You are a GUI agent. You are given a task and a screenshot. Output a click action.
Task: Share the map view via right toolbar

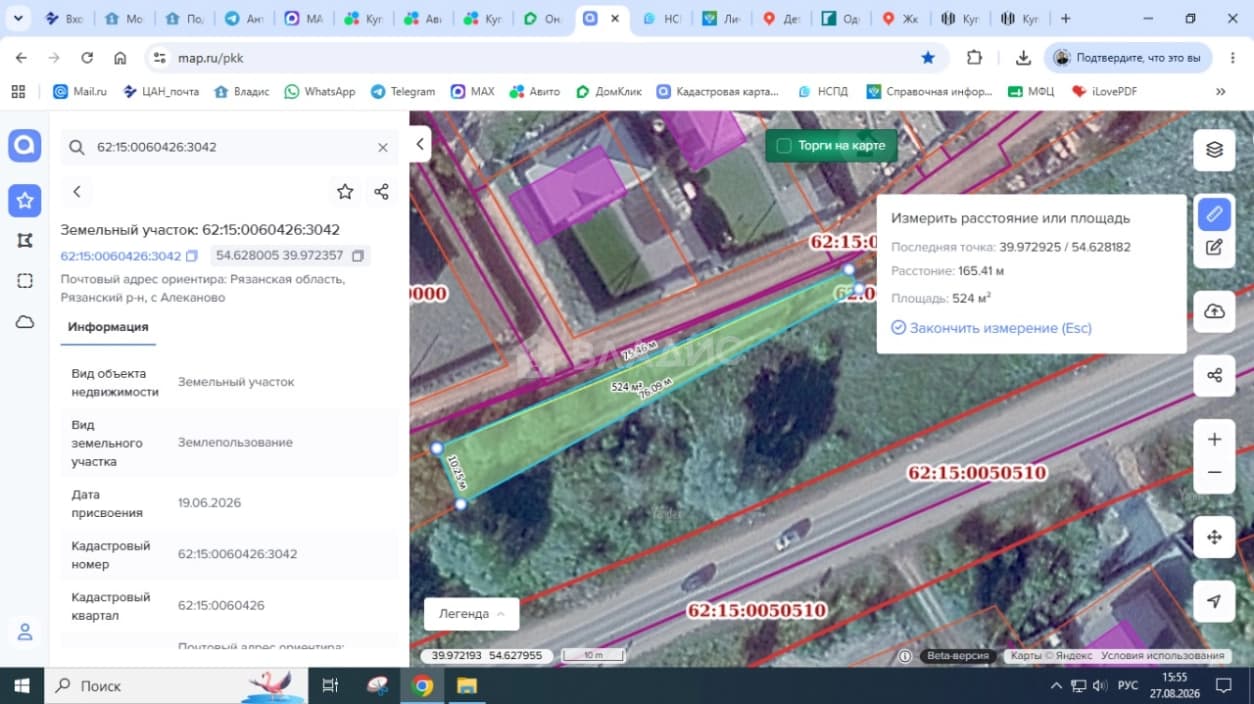pyautogui.click(x=1214, y=375)
